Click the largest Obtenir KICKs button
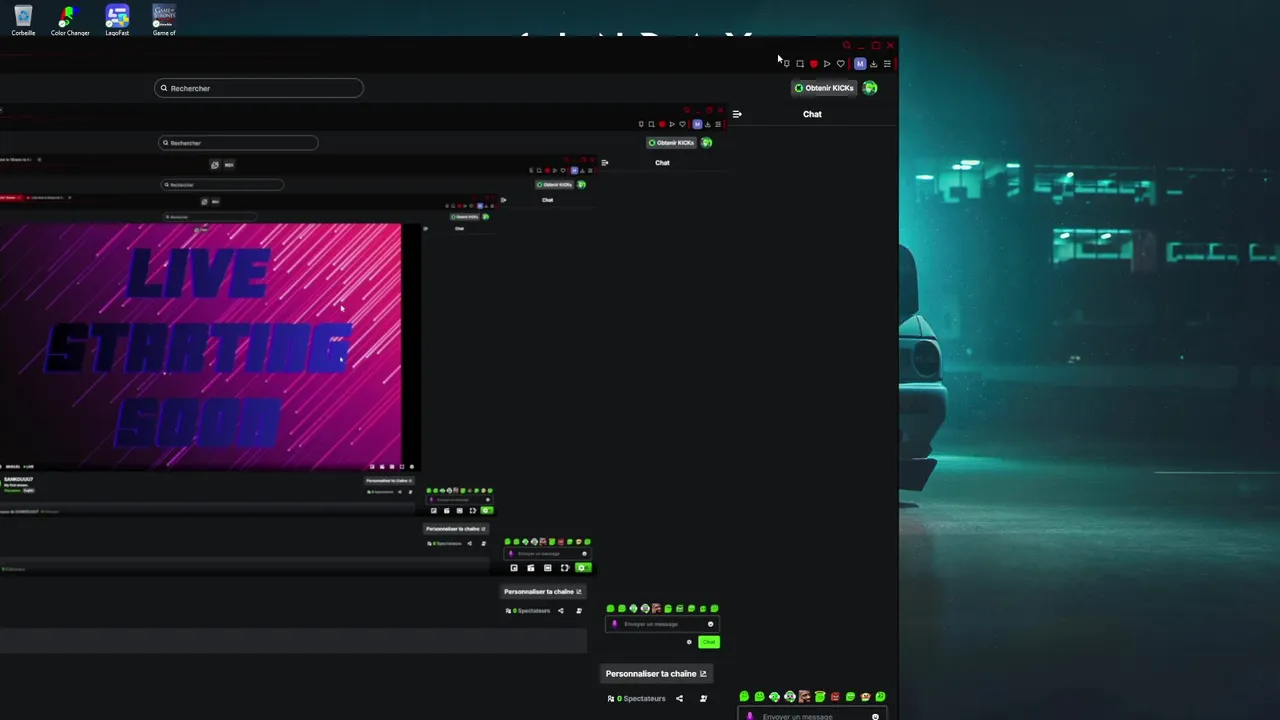The image size is (1280, 720). click(x=825, y=88)
